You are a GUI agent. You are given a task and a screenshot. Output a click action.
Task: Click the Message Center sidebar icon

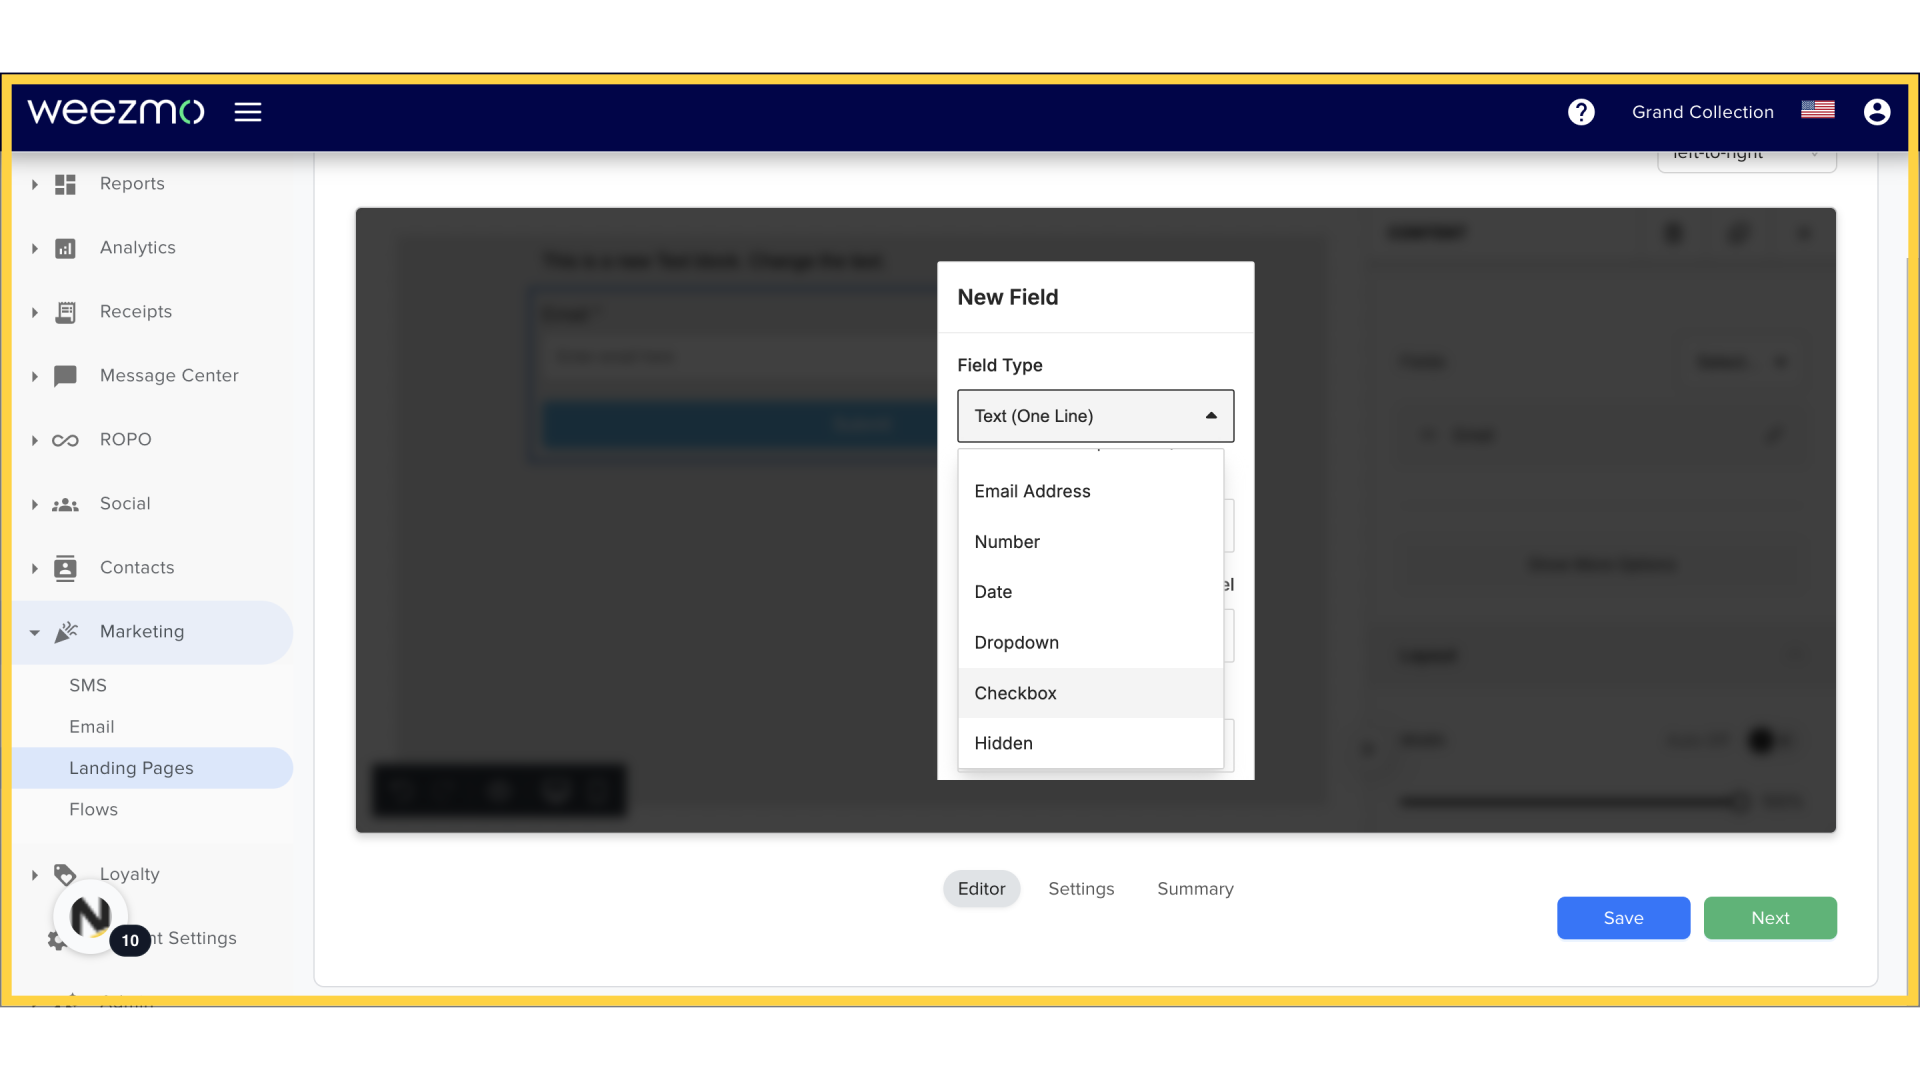65,375
